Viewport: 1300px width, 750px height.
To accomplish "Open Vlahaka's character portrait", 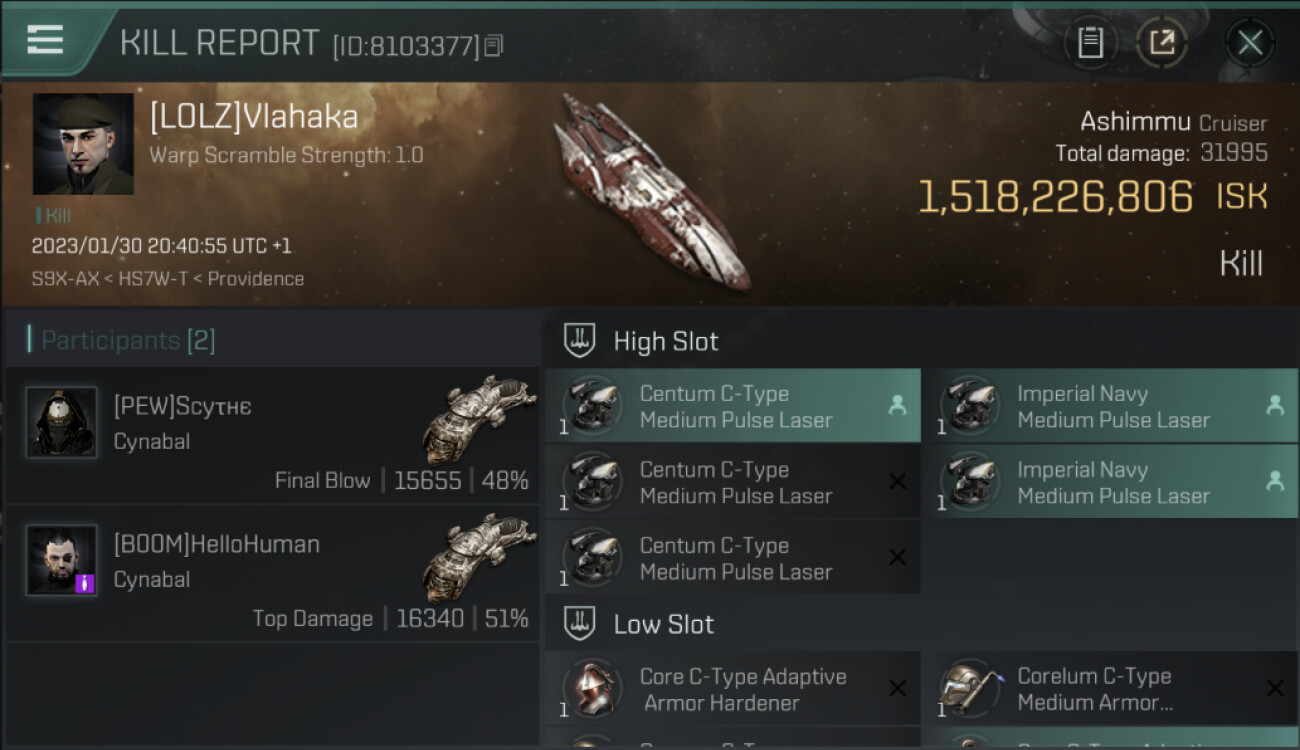I will 83,144.
